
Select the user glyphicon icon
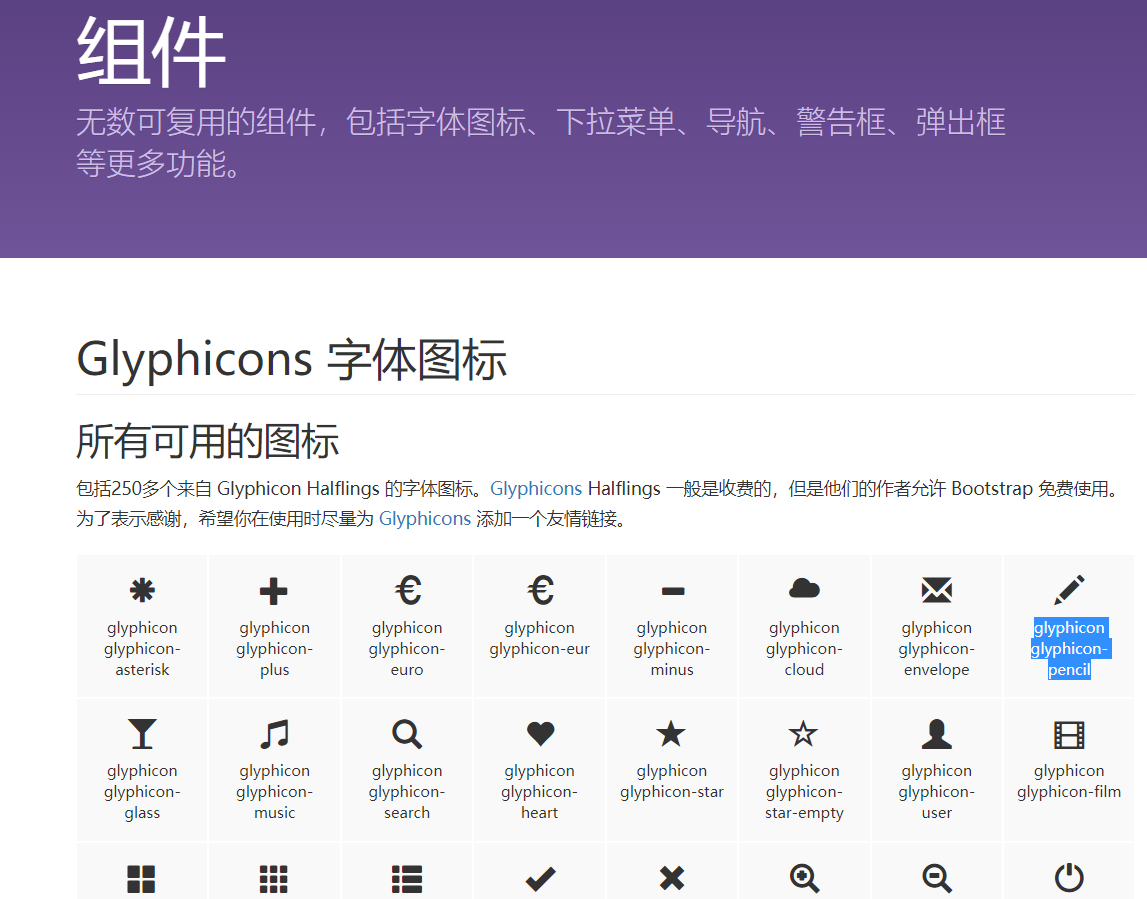[936, 734]
